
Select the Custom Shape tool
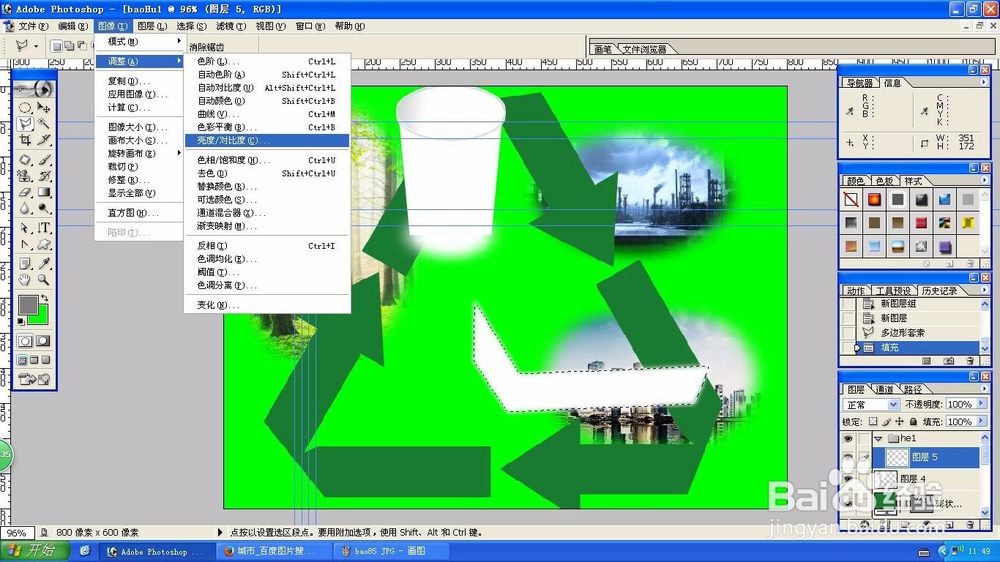(43, 244)
